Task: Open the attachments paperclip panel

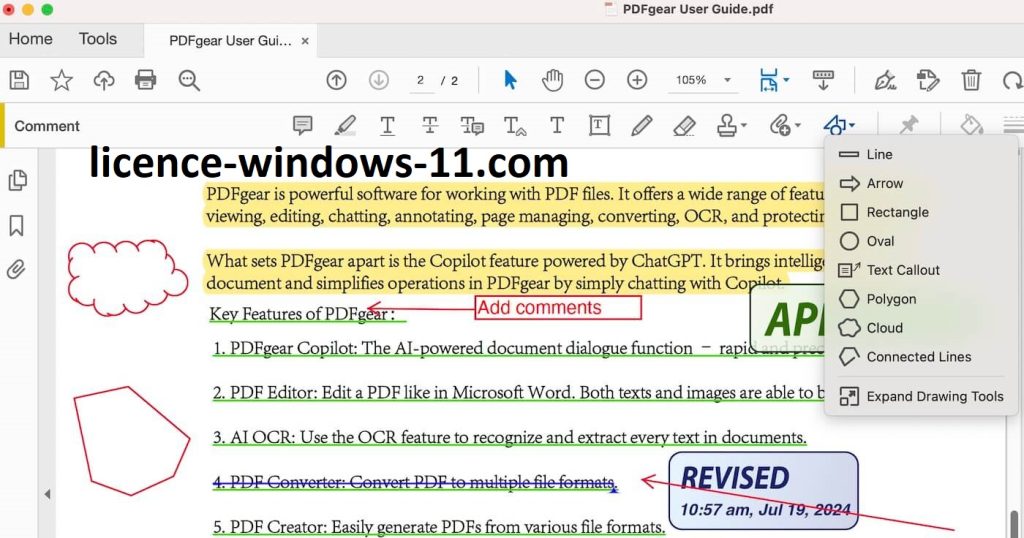Action: [17, 269]
